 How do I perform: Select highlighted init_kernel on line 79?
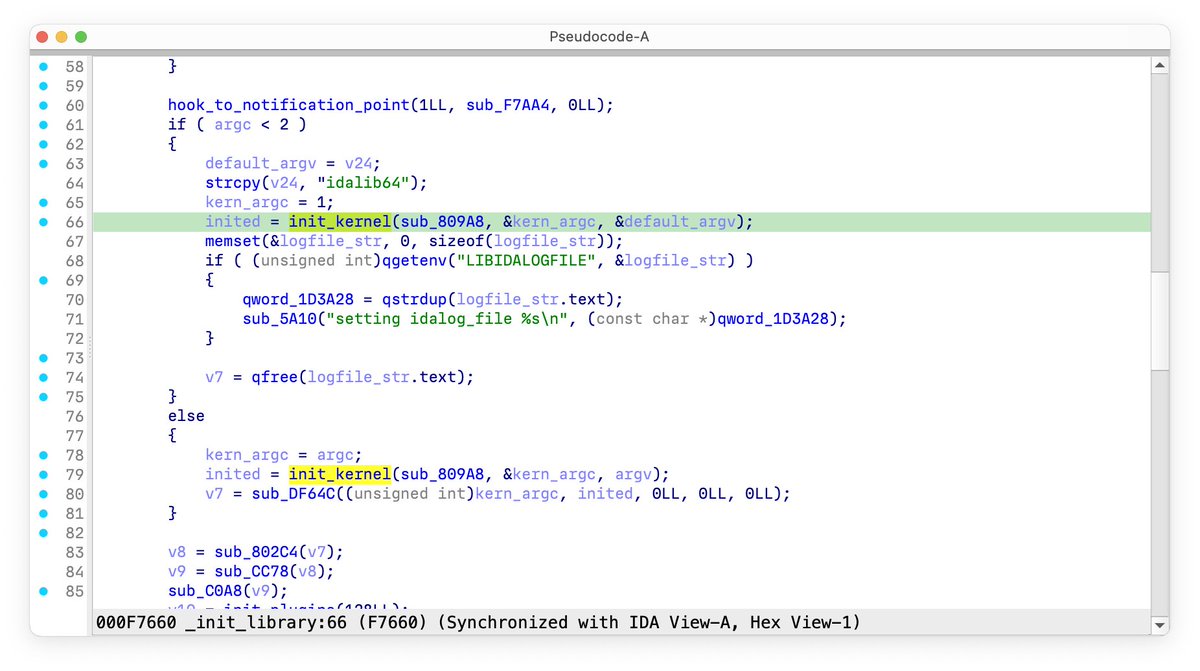pyautogui.click(x=340, y=474)
